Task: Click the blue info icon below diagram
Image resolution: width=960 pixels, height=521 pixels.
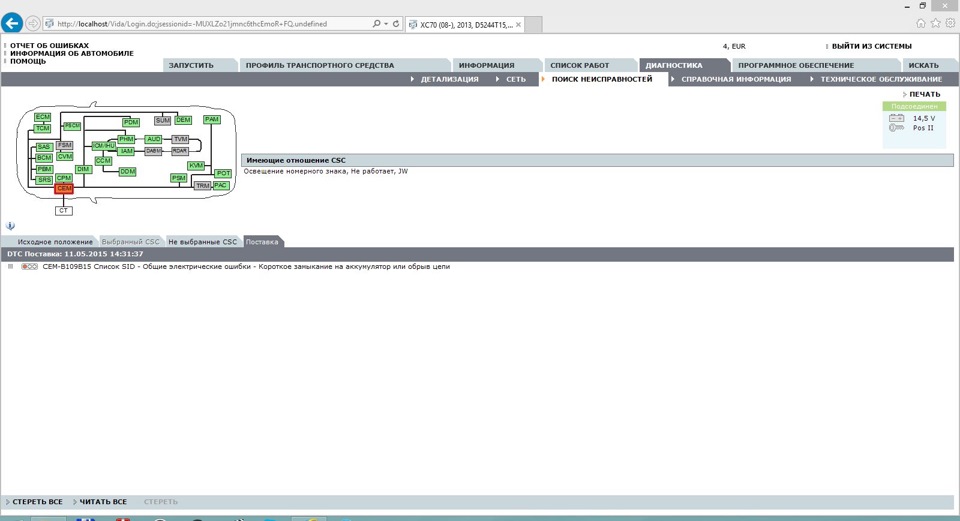Action: pyautogui.click(x=11, y=226)
